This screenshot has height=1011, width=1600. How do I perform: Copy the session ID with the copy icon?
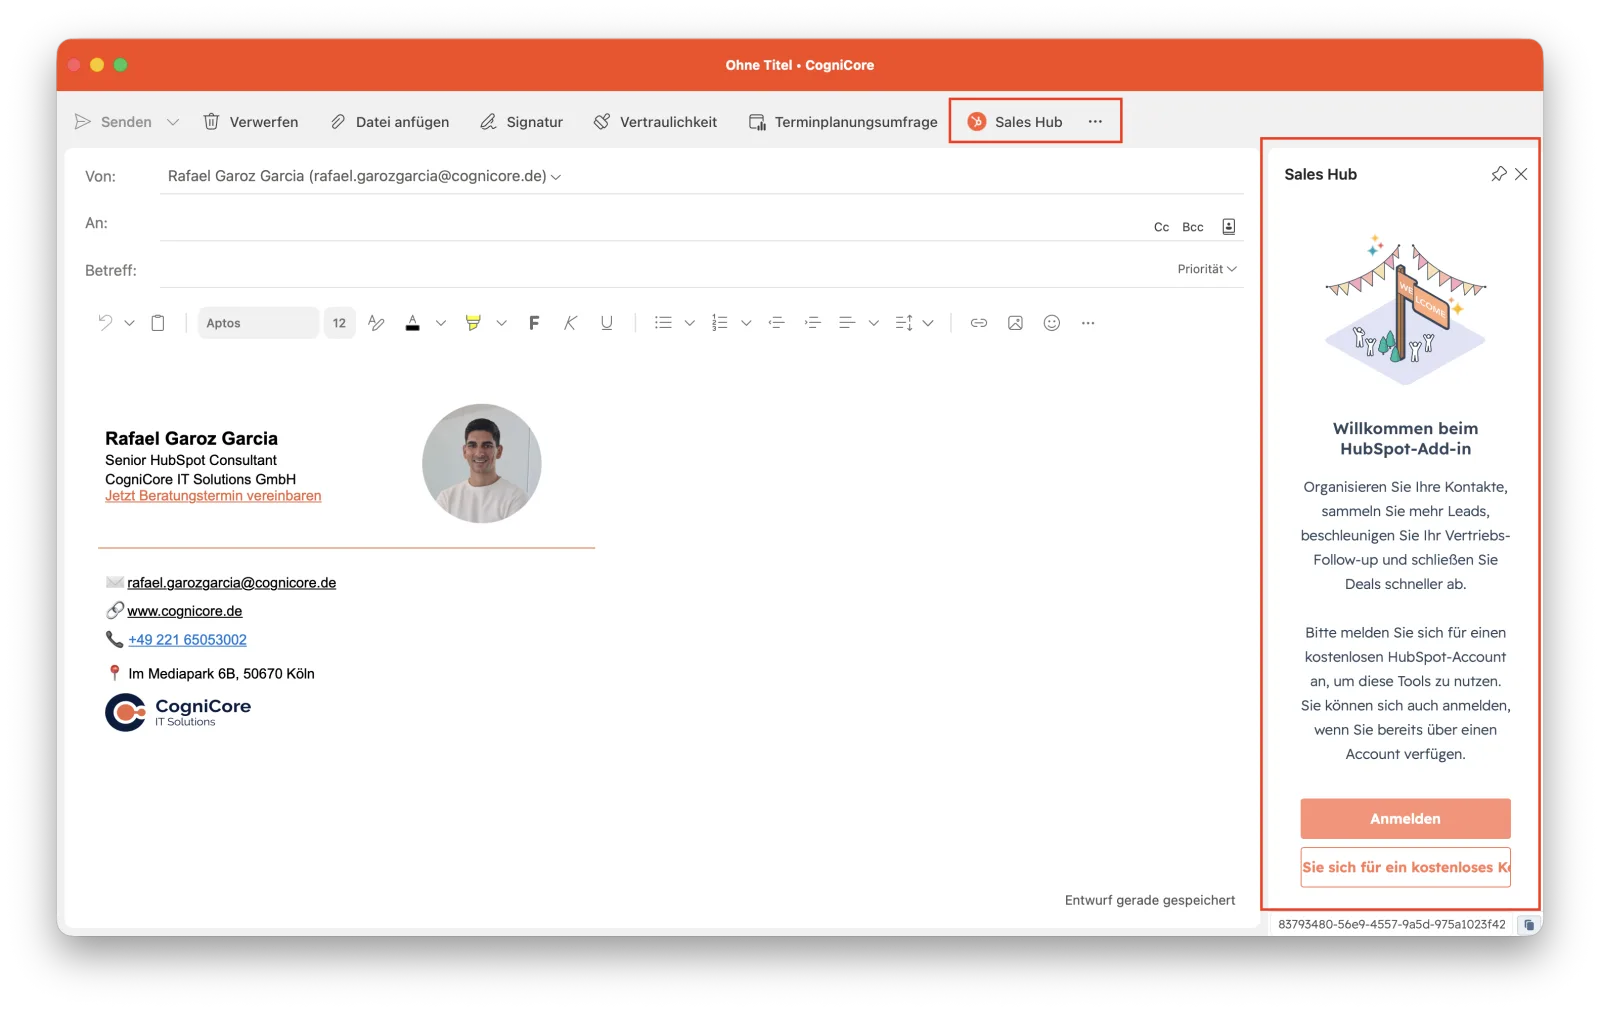1529,925
